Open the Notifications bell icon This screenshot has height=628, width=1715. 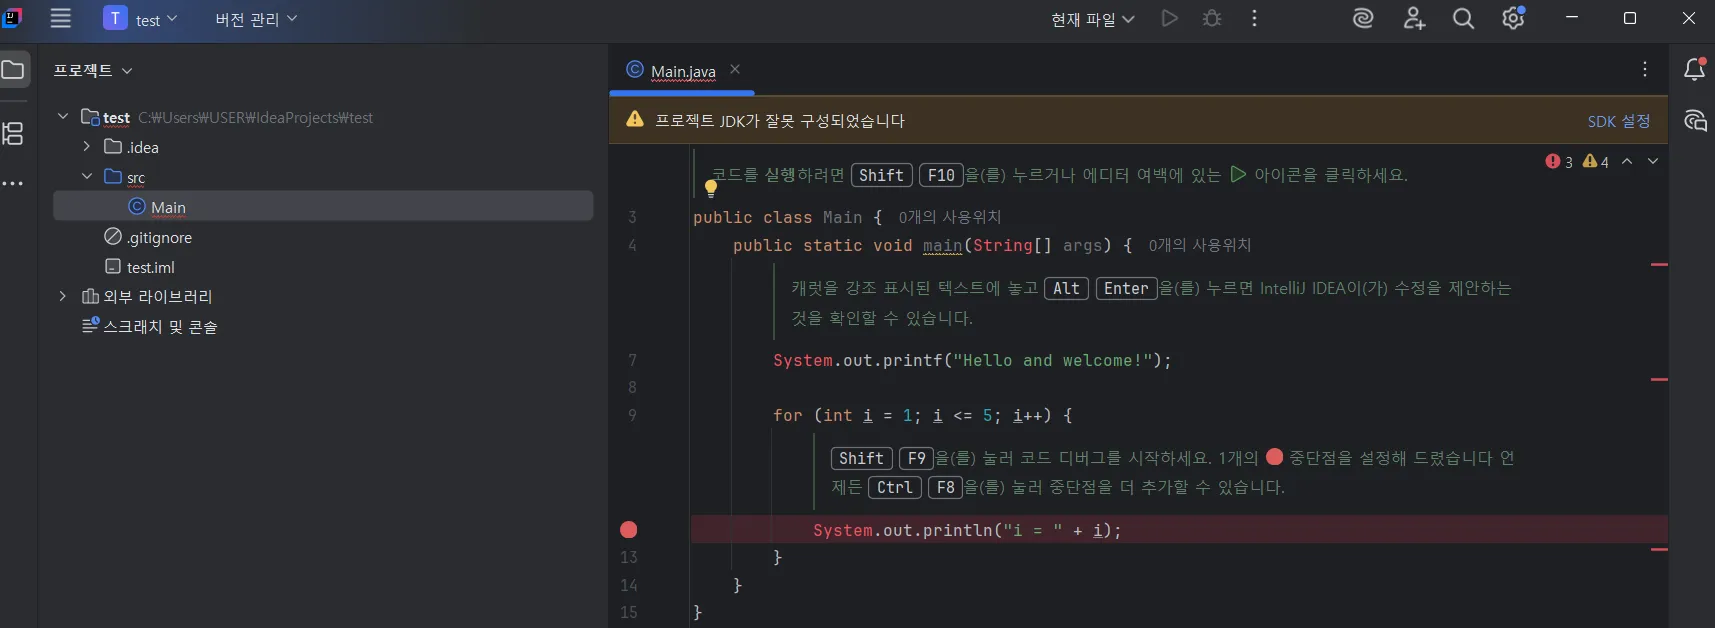[1695, 69]
